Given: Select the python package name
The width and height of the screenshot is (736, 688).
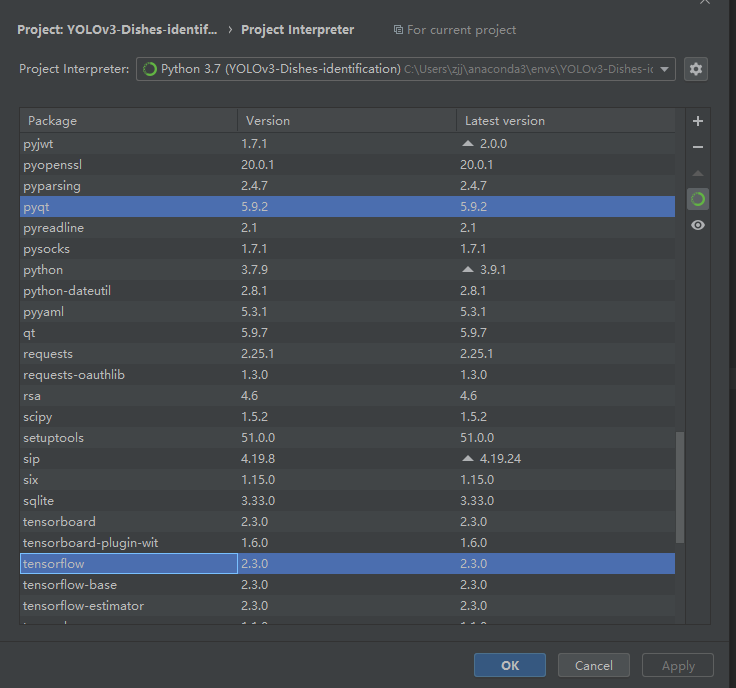Looking at the screenshot, I should tap(43, 270).
